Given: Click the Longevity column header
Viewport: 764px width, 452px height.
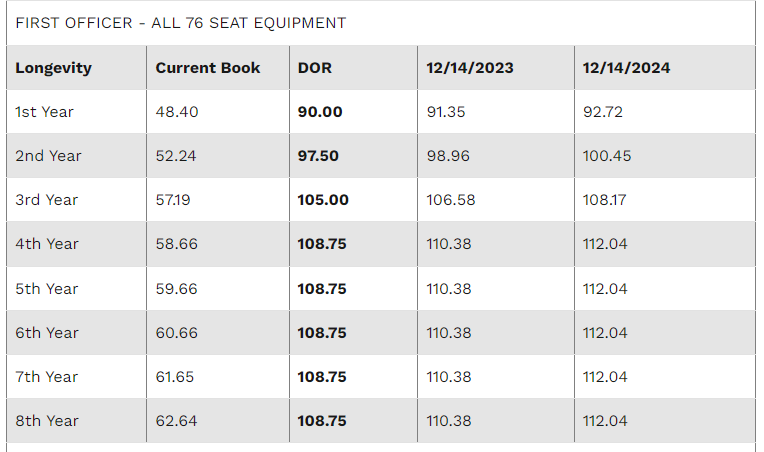Looking at the screenshot, I should pos(53,68).
